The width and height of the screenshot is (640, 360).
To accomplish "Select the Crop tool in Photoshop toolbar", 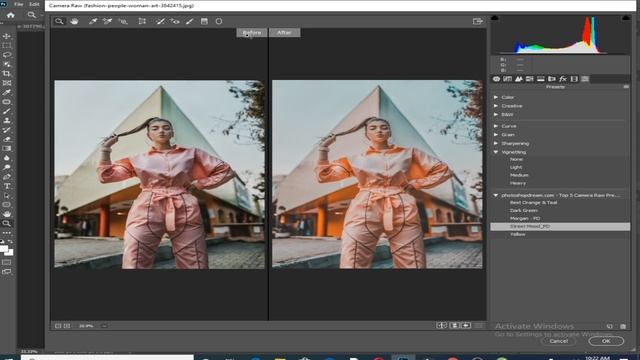I will (x=7, y=74).
